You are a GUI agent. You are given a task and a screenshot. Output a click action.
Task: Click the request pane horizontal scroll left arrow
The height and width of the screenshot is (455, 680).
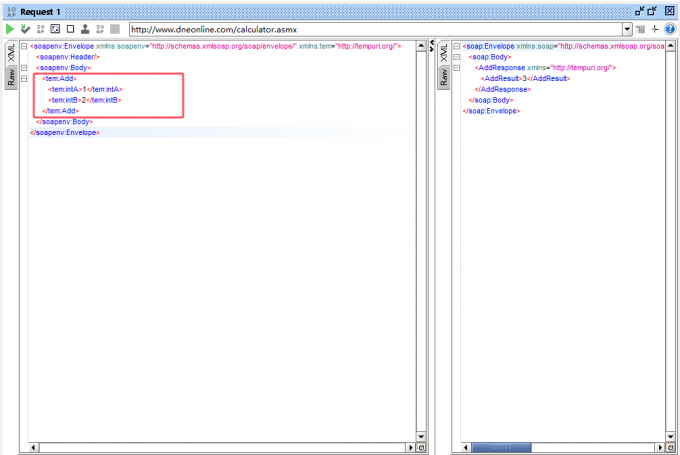click(33, 447)
